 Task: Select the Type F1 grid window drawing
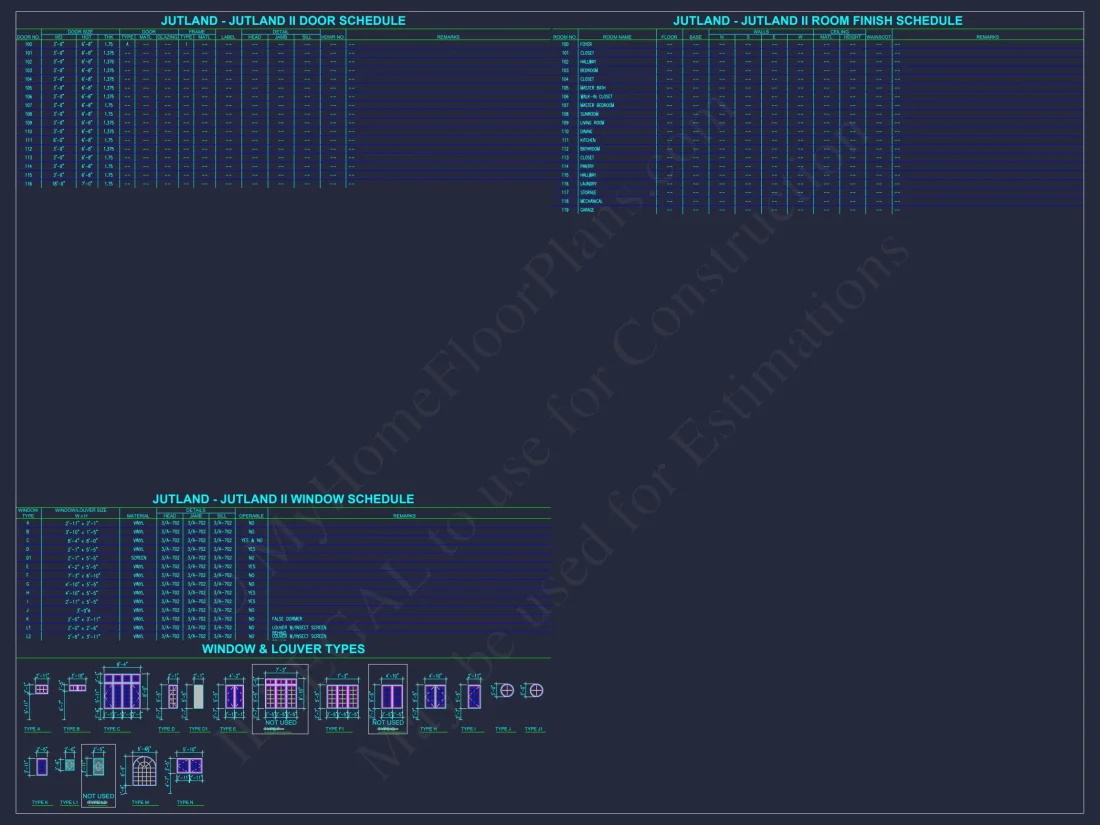click(342, 696)
